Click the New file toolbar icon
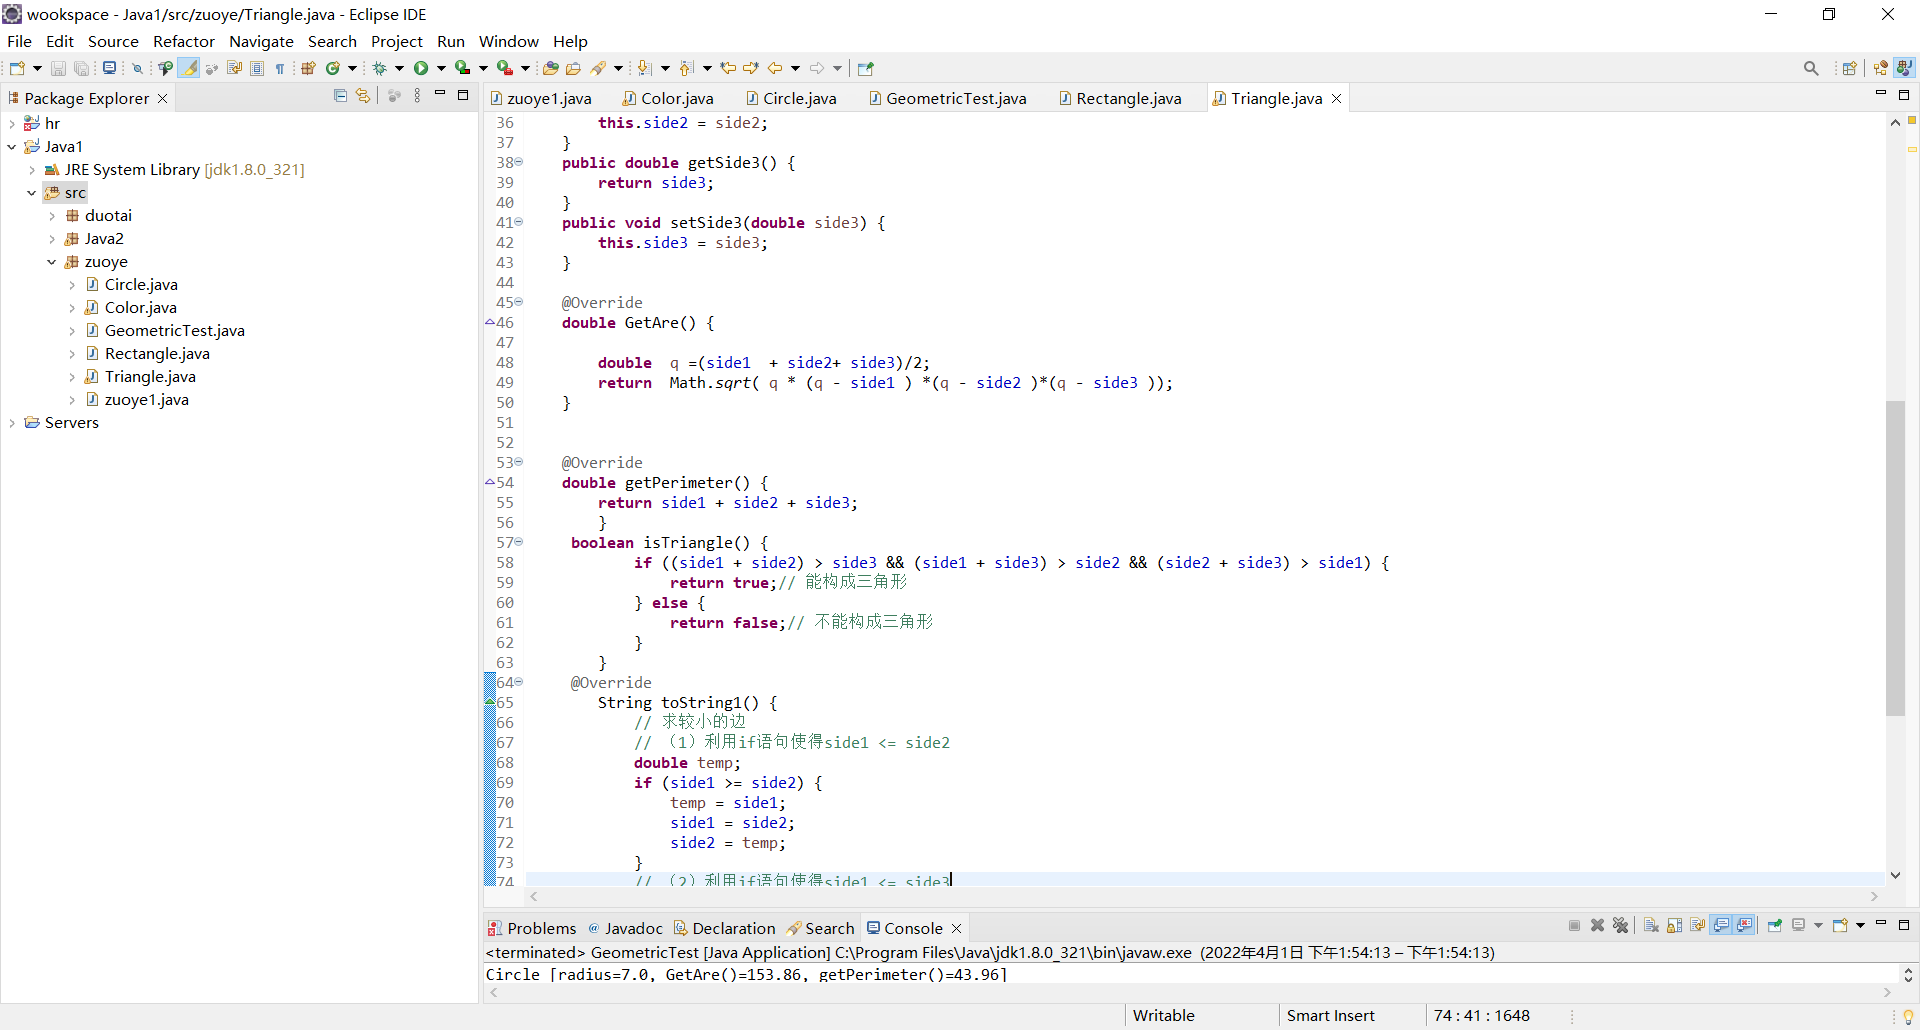The height and width of the screenshot is (1030, 1920). click(x=17, y=68)
